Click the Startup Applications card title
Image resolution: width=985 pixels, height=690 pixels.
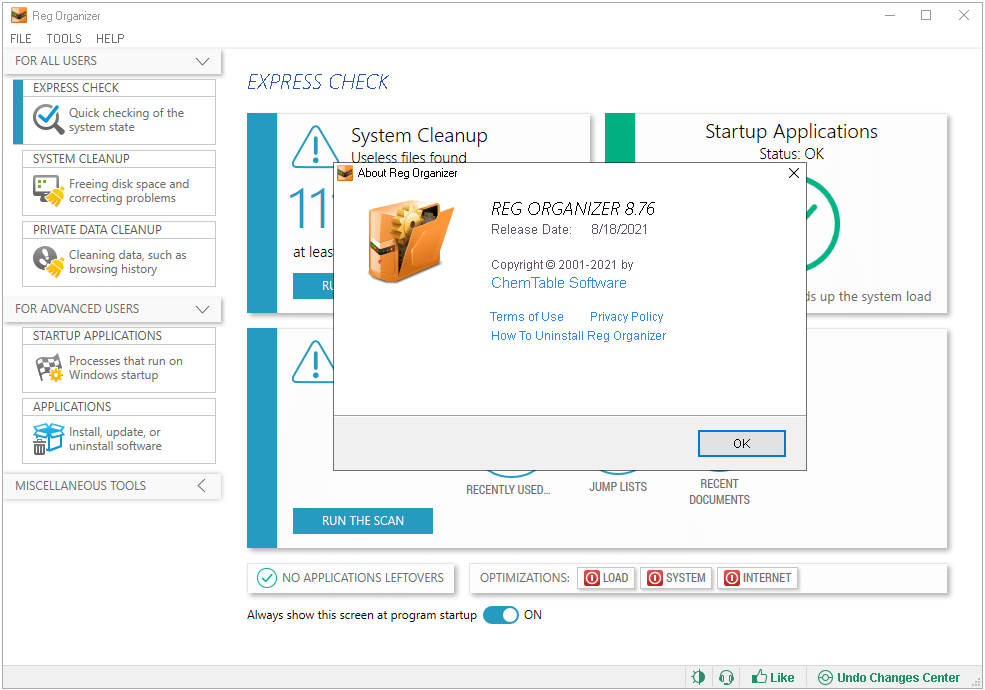[791, 131]
